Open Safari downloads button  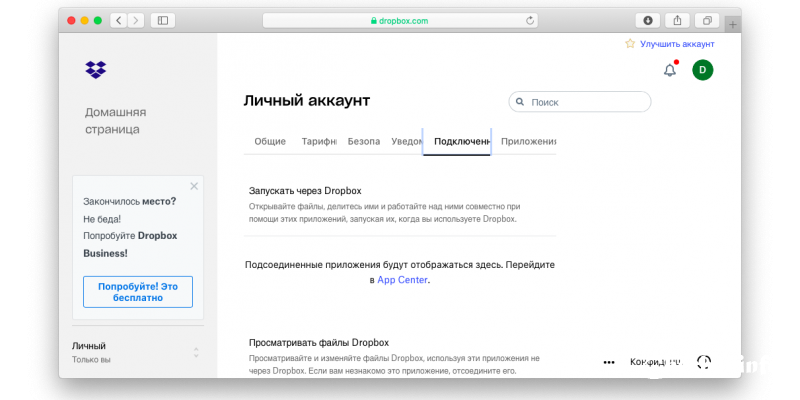tap(648, 20)
